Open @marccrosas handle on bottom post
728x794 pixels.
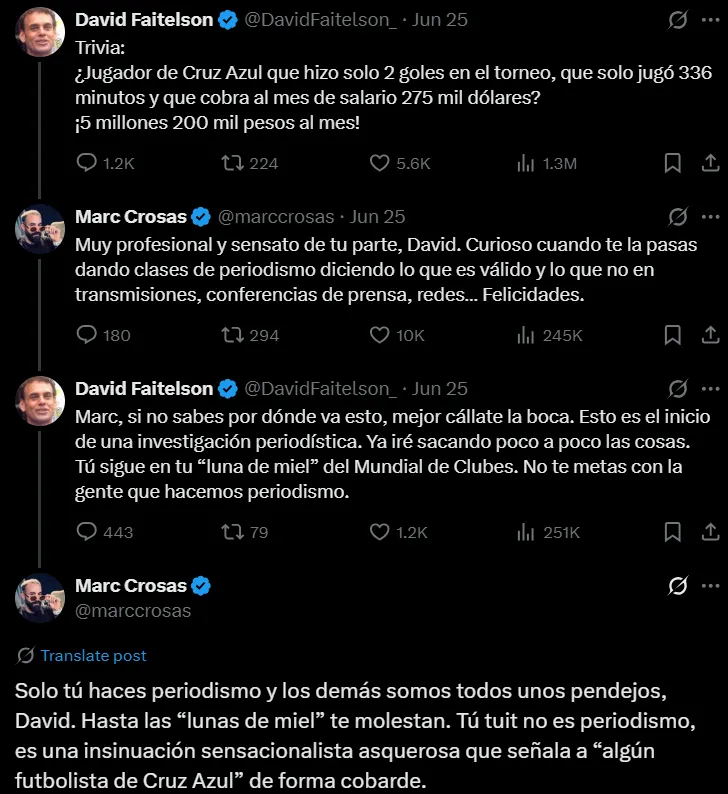tap(133, 610)
